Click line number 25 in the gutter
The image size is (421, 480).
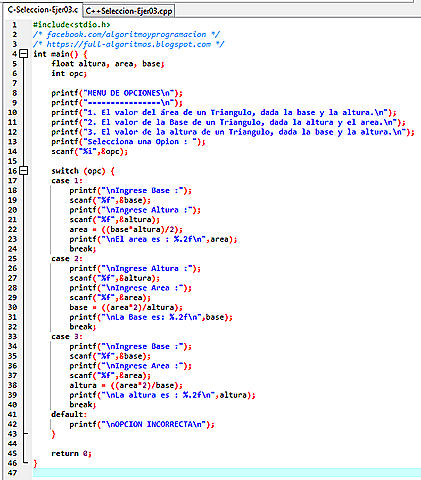12,259
